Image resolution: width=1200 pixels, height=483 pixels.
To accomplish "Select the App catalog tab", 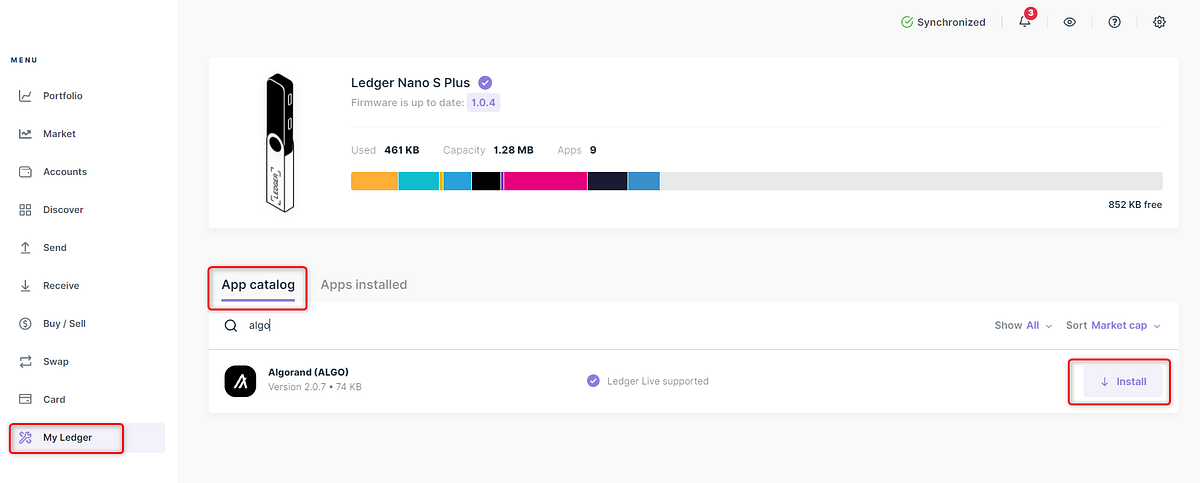I will tap(258, 285).
